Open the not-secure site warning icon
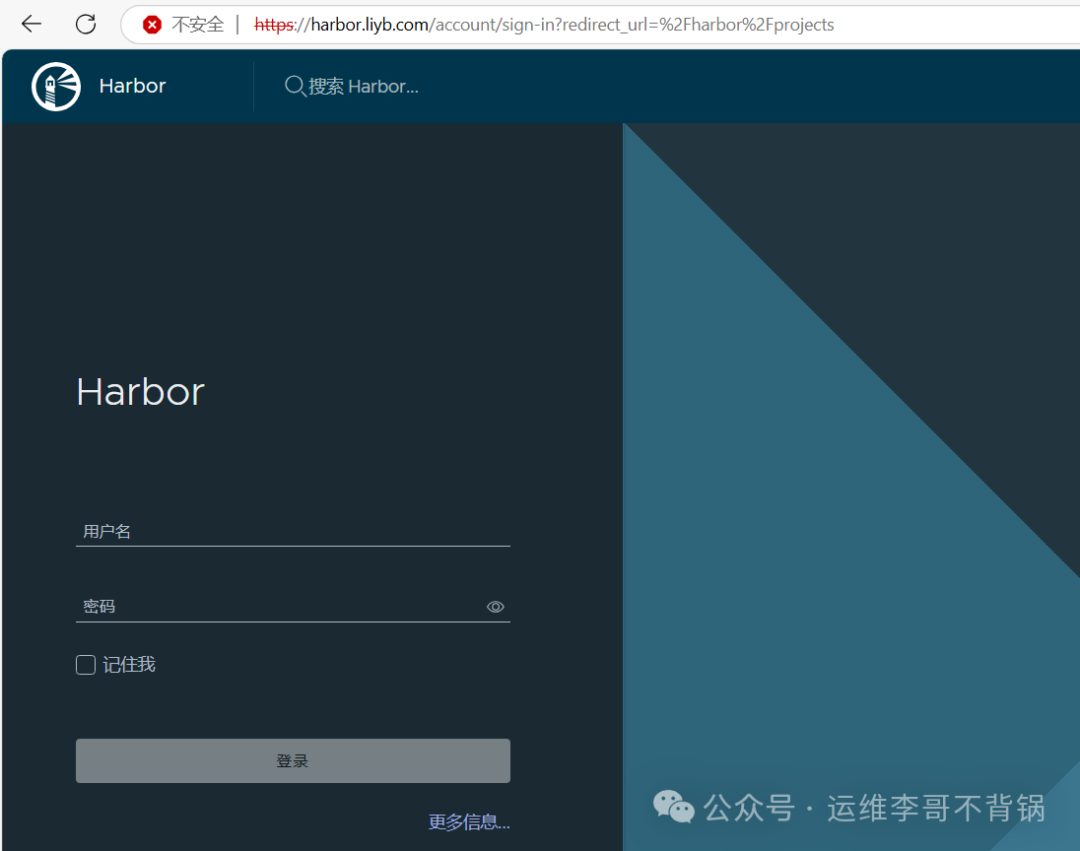1080x851 pixels. click(x=152, y=25)
